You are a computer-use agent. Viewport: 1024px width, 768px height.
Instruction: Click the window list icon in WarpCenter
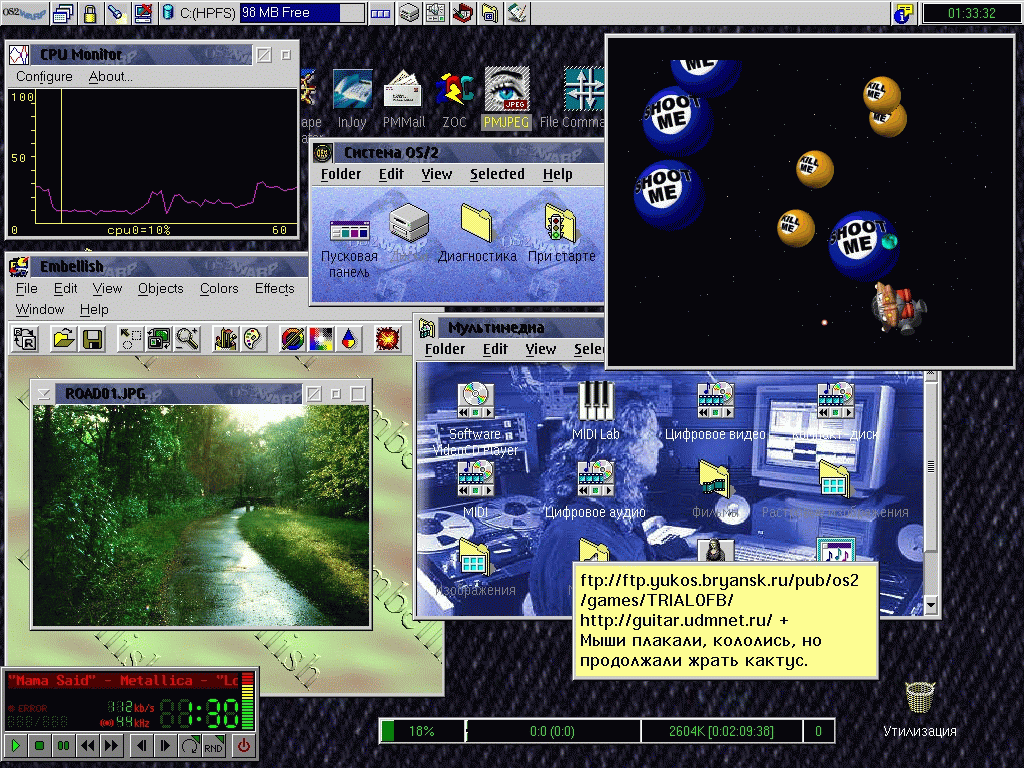click(x=63, y=13)
